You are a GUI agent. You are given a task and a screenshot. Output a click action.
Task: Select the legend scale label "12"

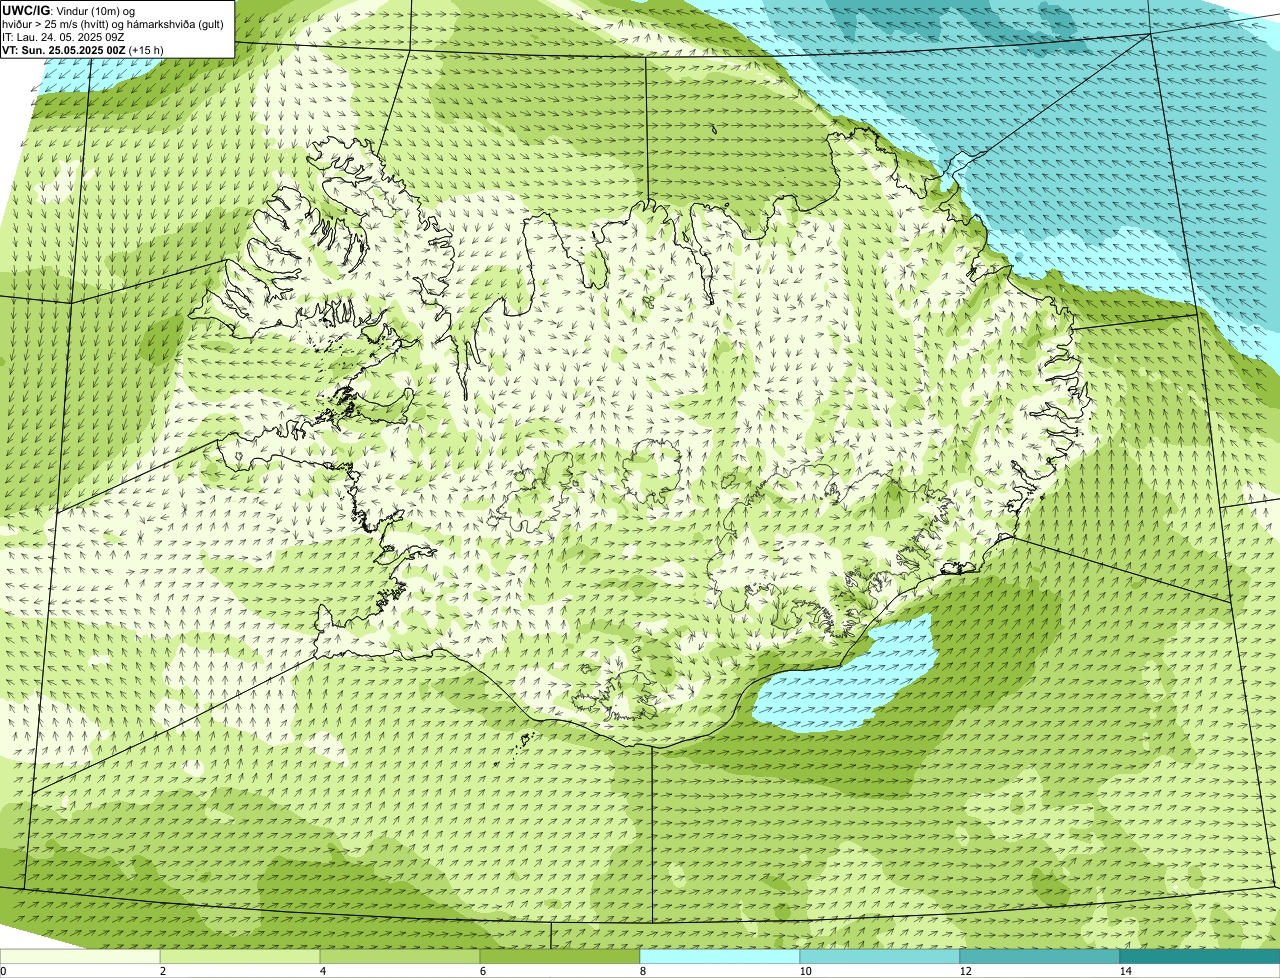(x=965, y=971)
